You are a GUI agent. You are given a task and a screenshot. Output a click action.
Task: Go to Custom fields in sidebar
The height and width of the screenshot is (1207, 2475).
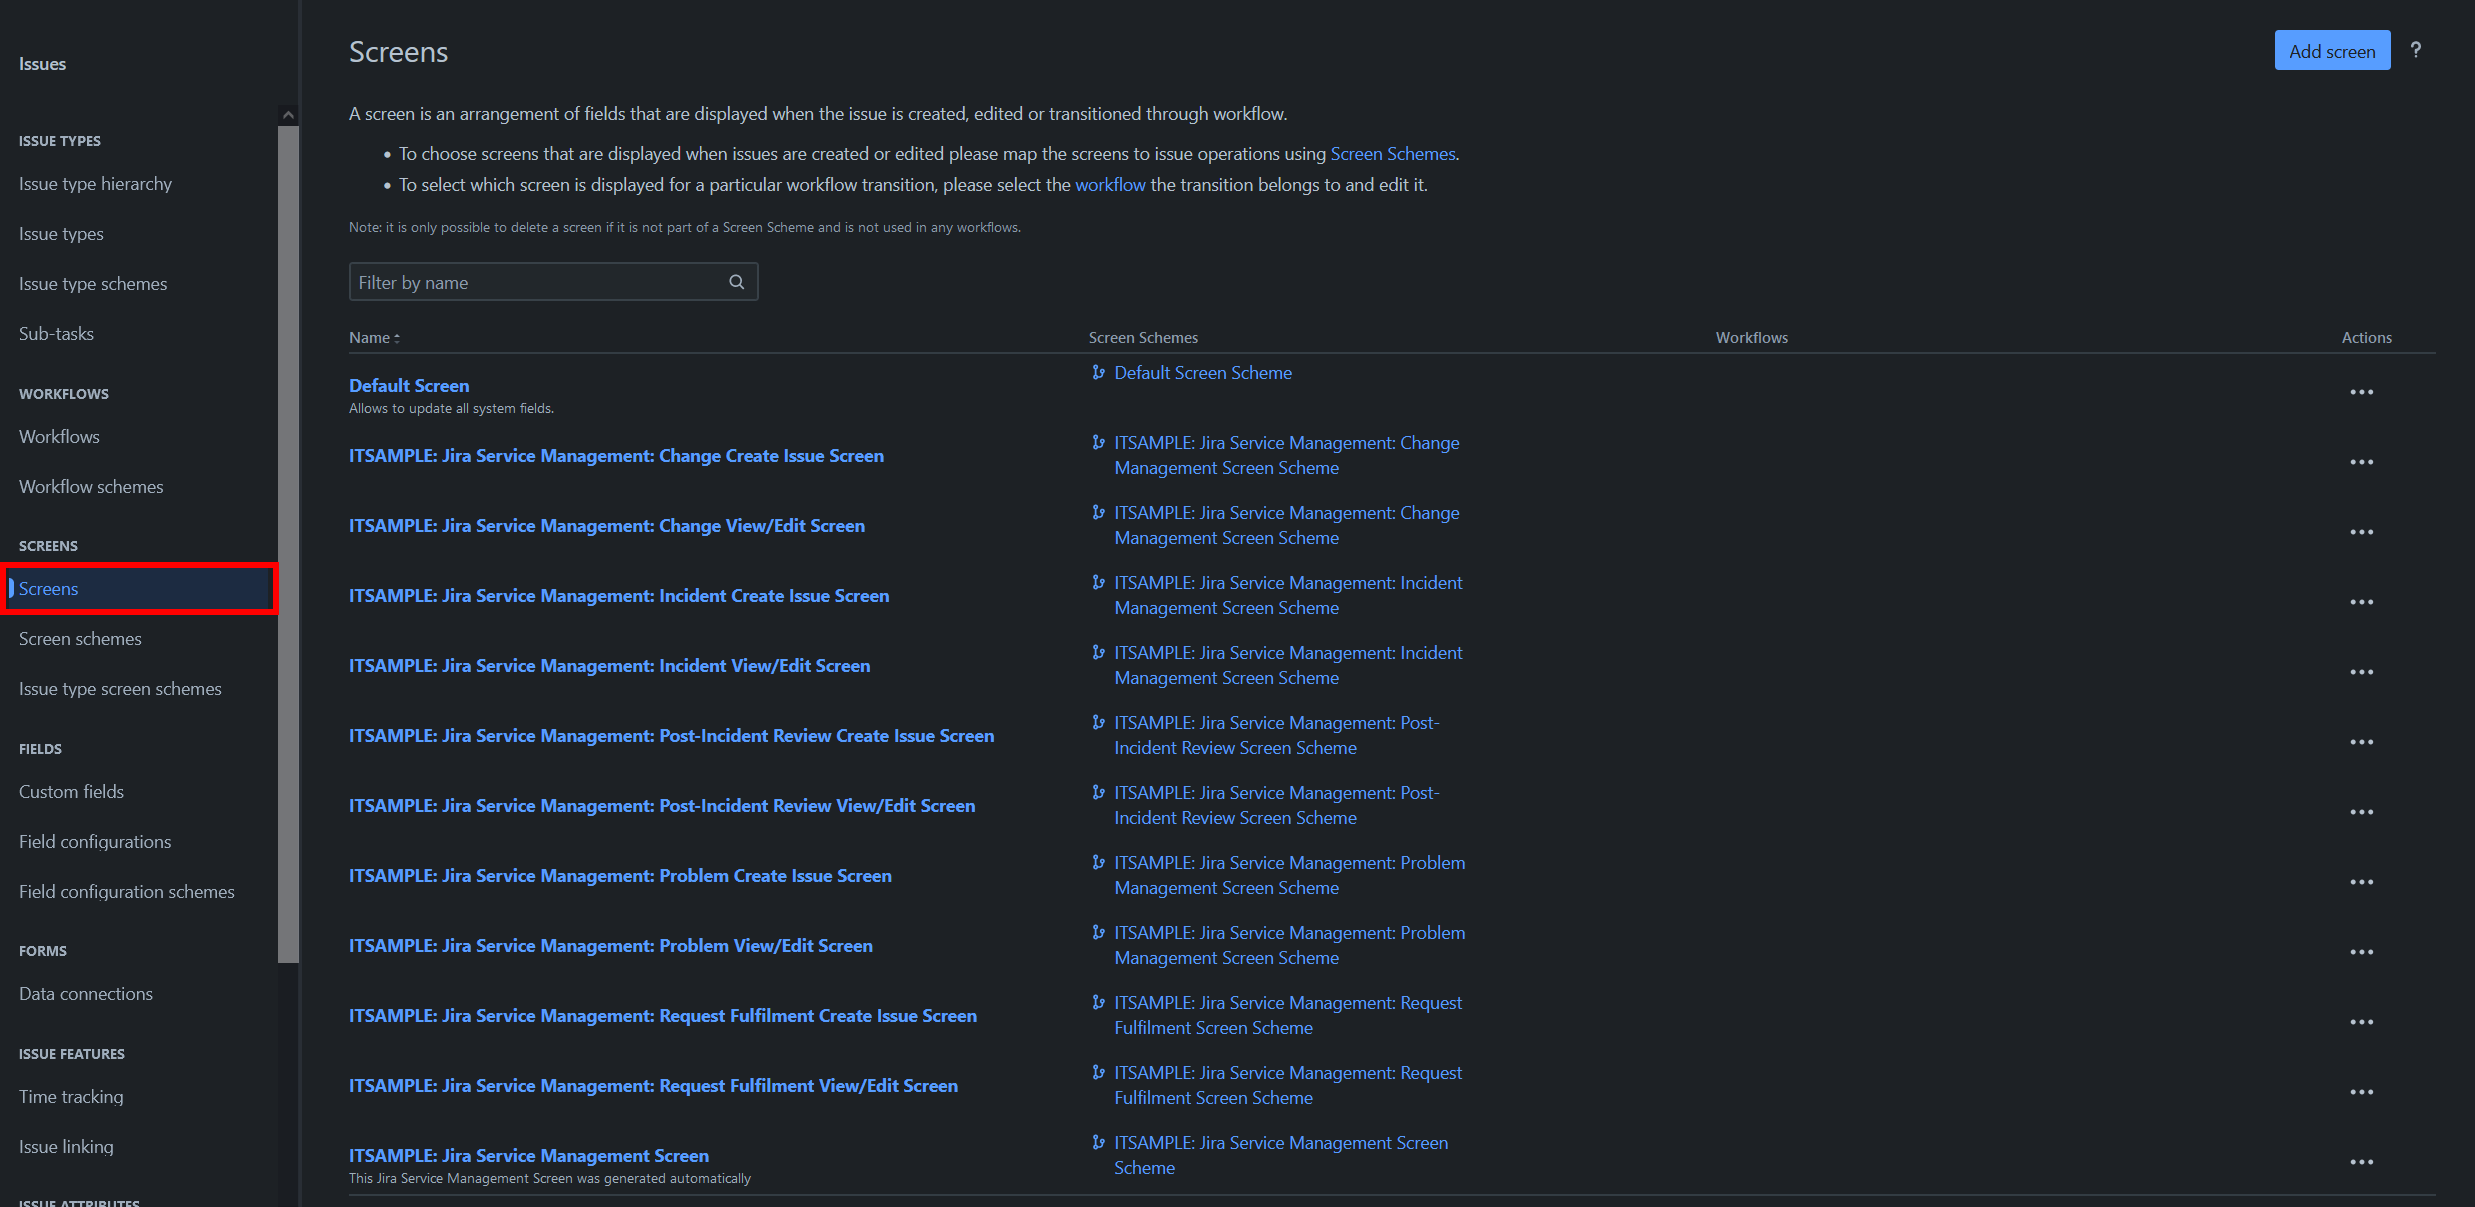[71, 792]
